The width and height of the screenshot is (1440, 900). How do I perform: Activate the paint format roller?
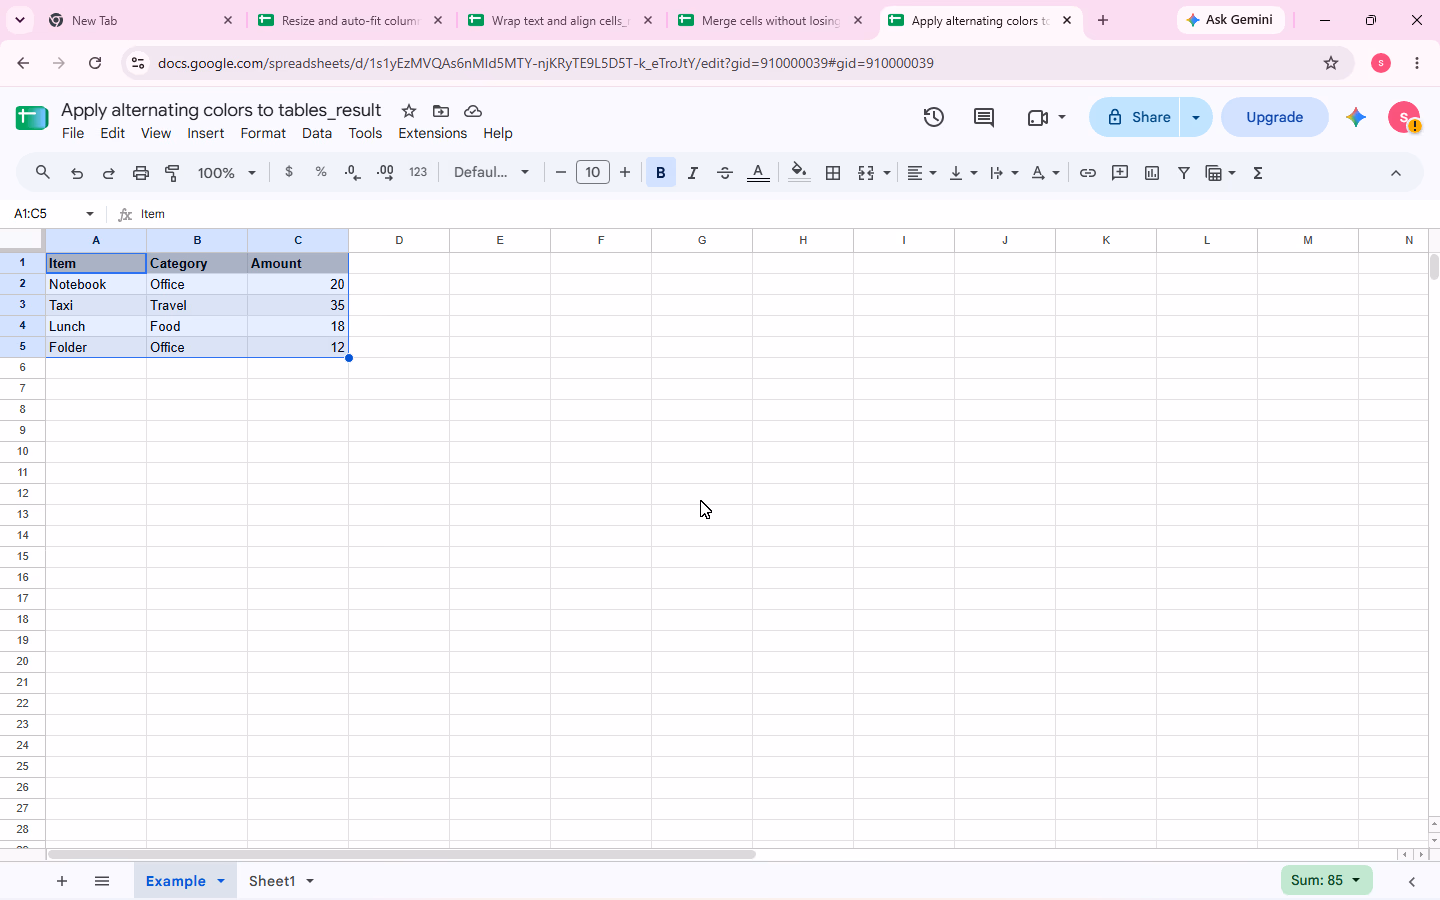click(172, 173)
